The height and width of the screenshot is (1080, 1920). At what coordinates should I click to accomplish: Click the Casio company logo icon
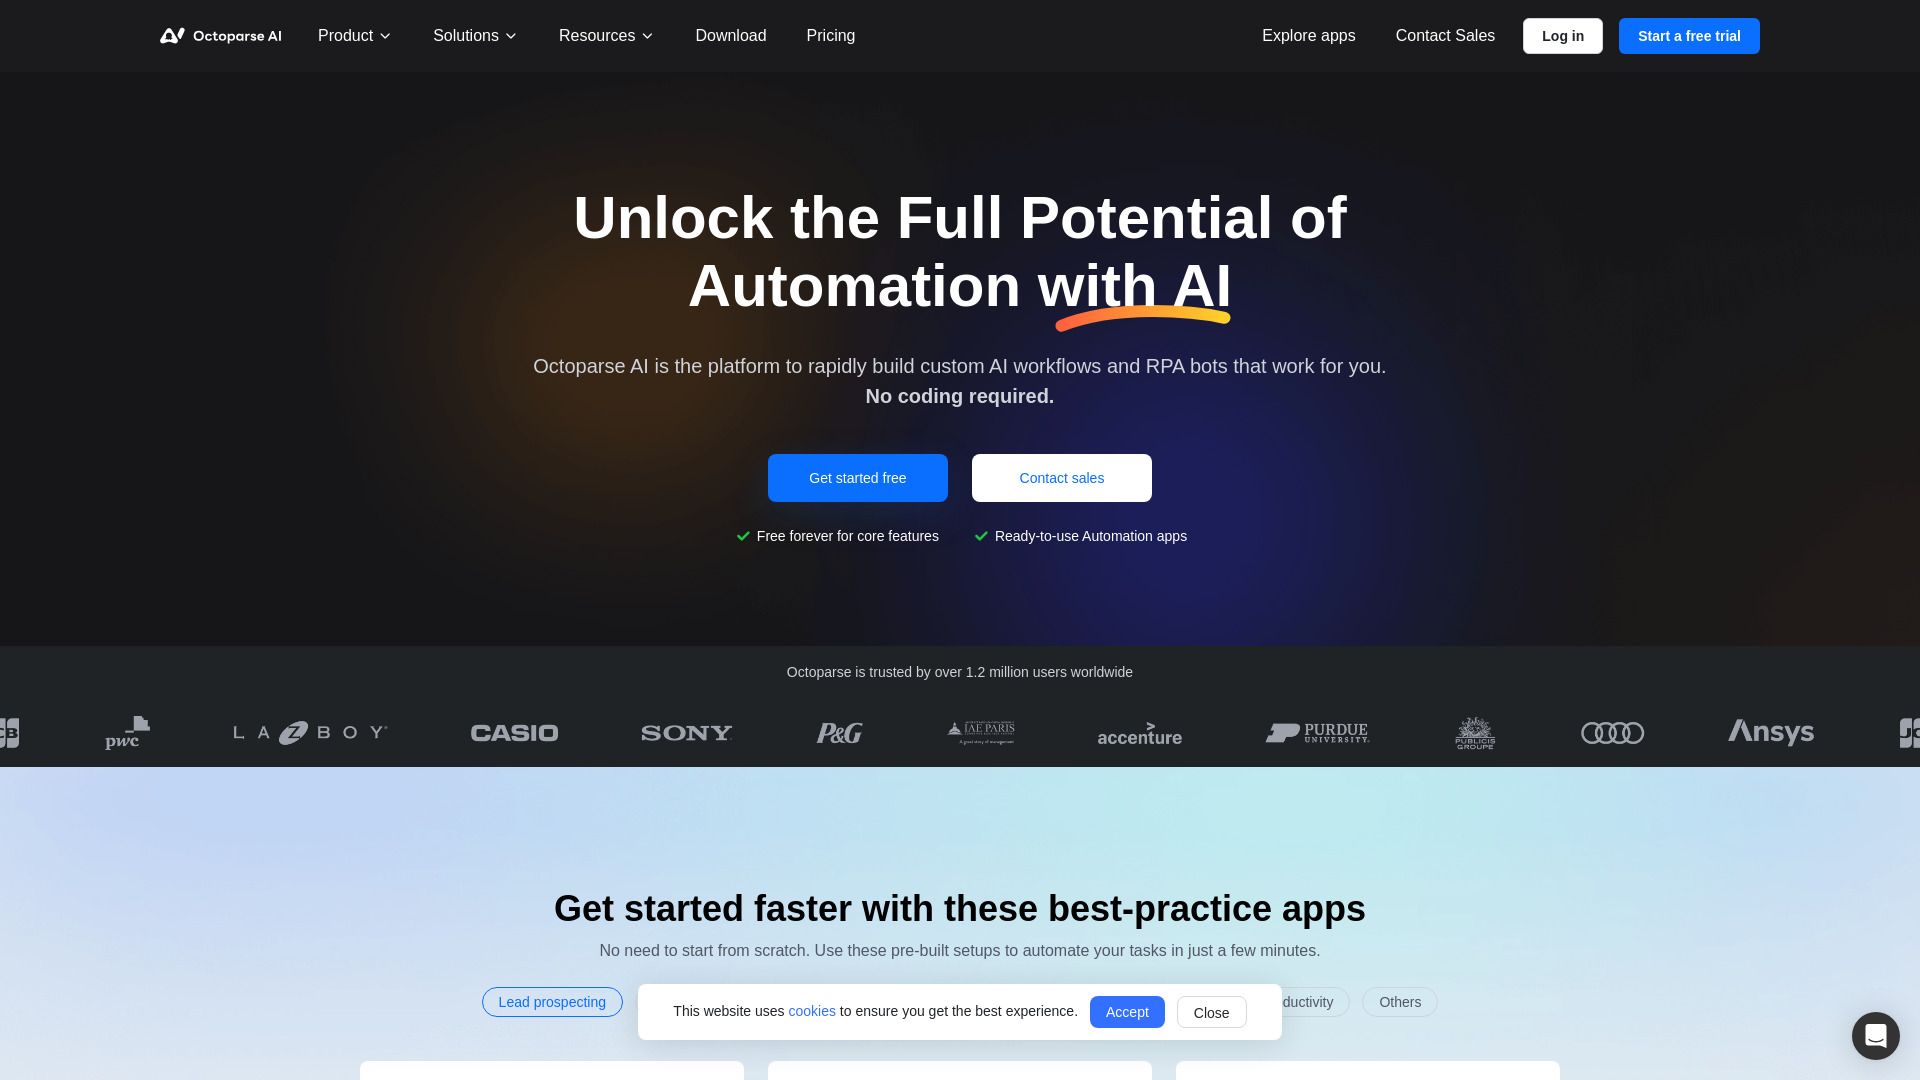tap(513, 732)
